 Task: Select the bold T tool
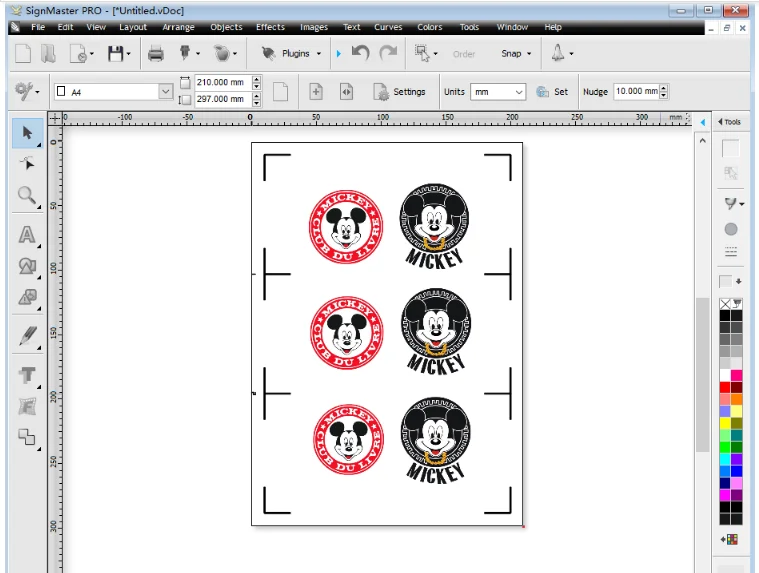coord(27,375)
